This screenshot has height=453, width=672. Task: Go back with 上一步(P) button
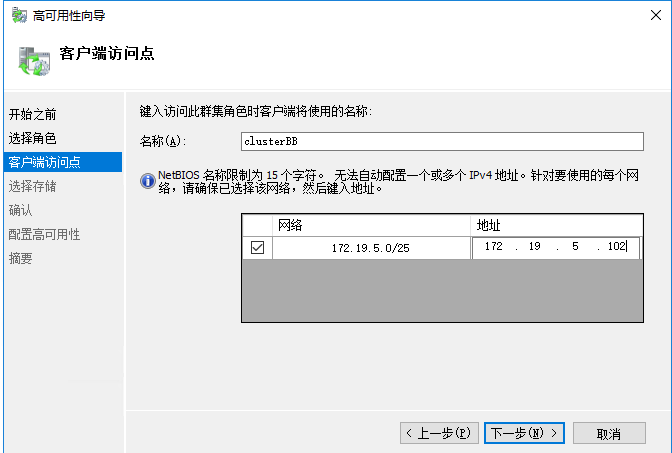(439, 433)
